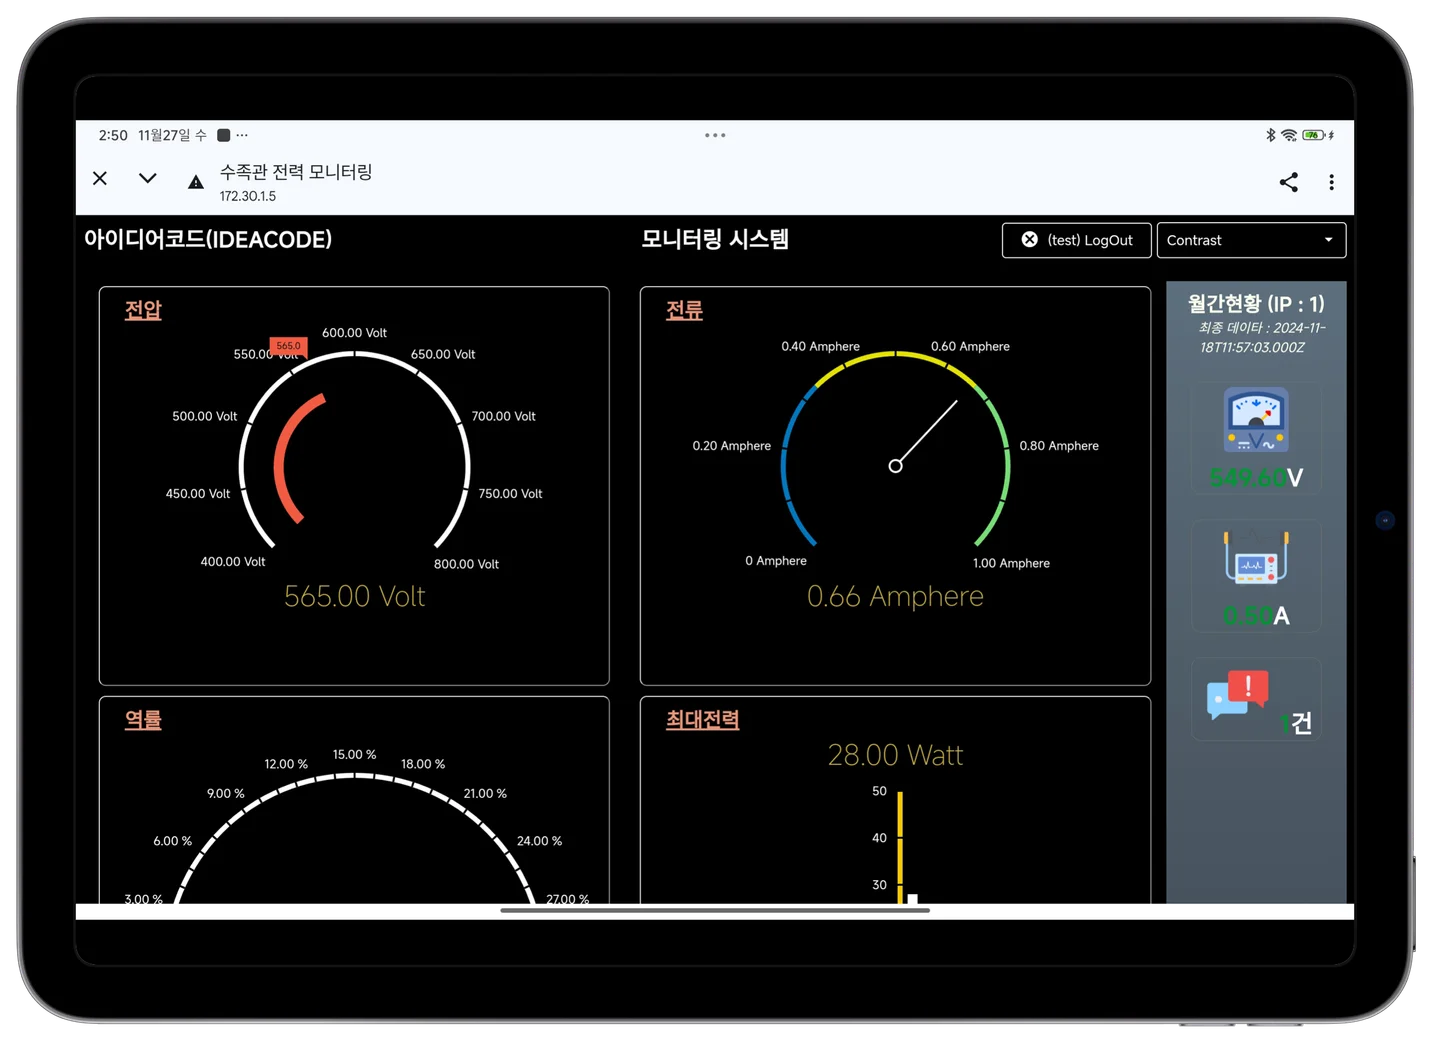Click the 0.66 Amphere reading
Image resolution: width=1430 pixels, height=1040 pixels.
(895, 596)
